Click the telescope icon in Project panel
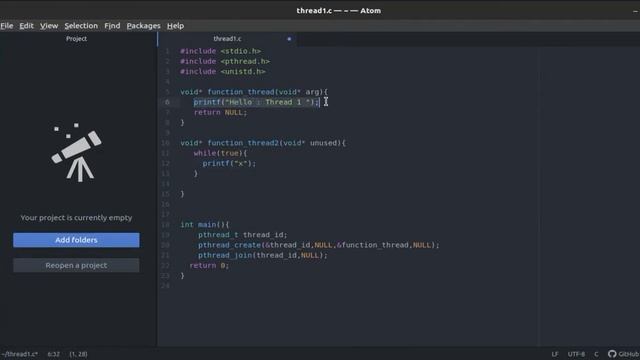The height and width of the screenshot is (360, 640). coord(76,152)
